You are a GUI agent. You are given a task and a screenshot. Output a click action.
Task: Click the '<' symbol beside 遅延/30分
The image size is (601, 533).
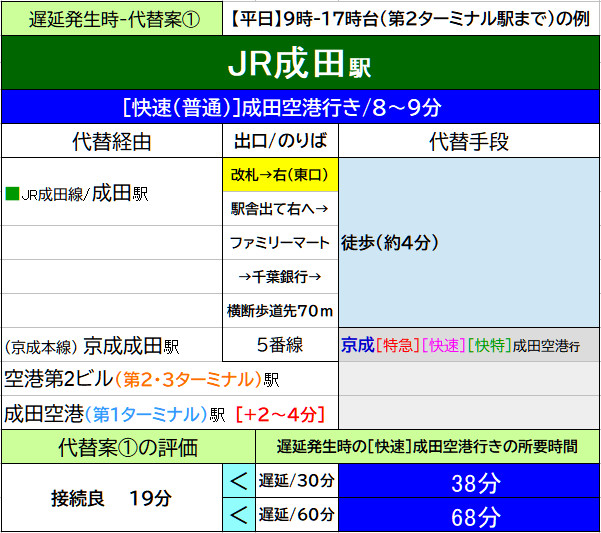pyautogui.click(x=239, y=481)
